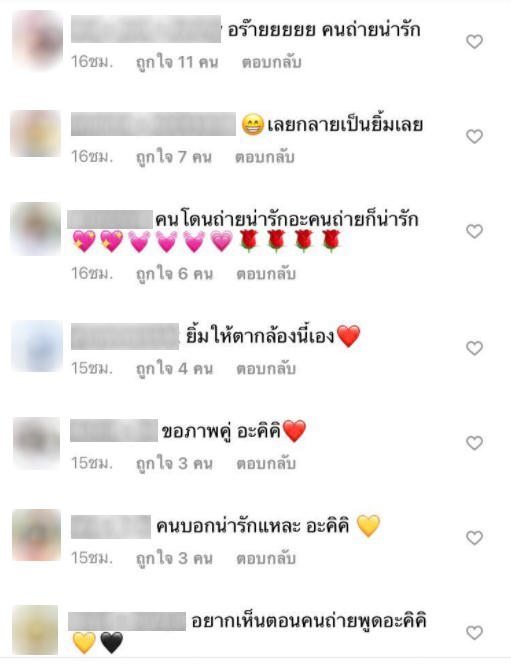The width and height of the screenshot is (511, 665).
Task: Reply to the ขอภาพคู่ comment
Action: (x=266, y=464)
